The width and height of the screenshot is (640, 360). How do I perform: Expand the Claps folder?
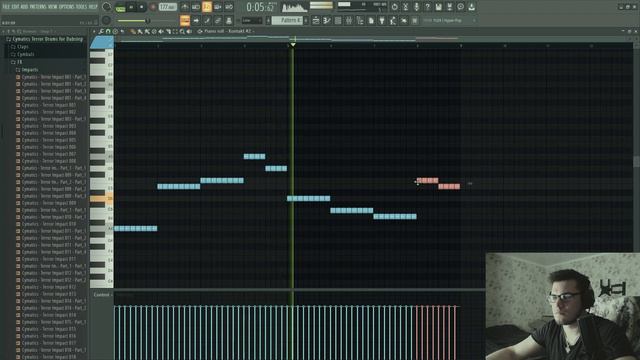pyautogui.click(x=20, y=47)
